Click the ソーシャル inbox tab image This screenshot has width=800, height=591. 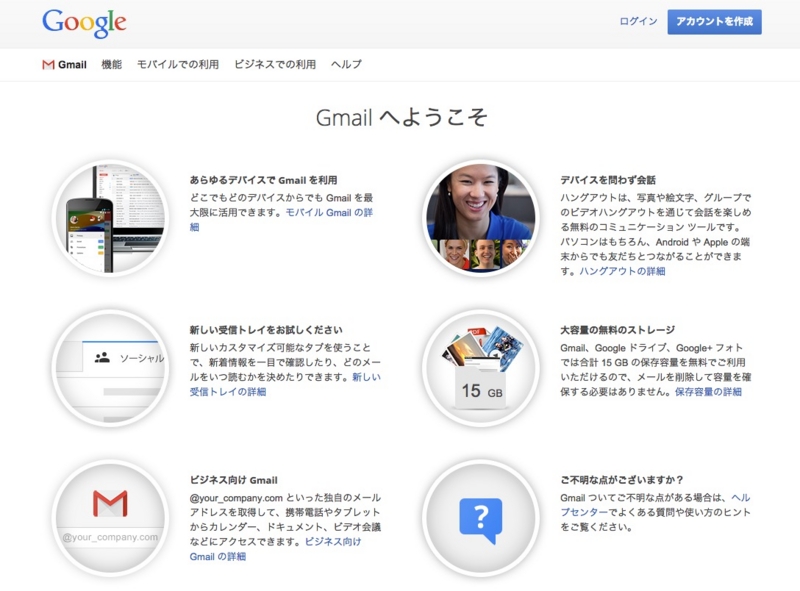tap(110, 368)
